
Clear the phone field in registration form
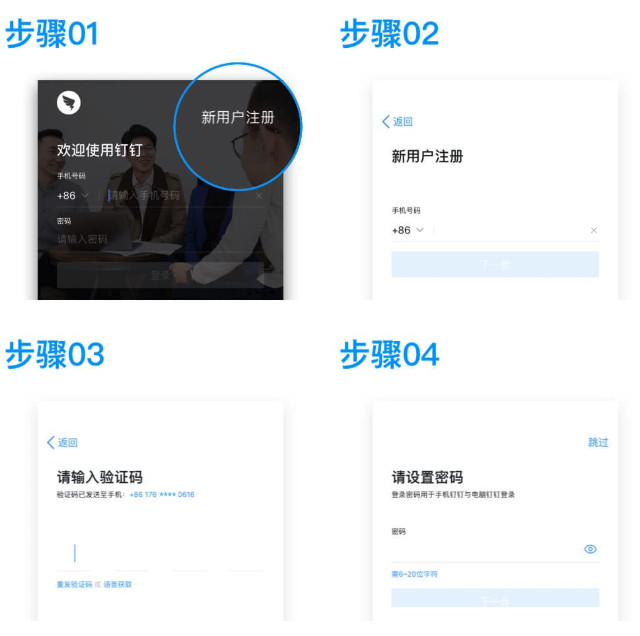coord(594,230)
